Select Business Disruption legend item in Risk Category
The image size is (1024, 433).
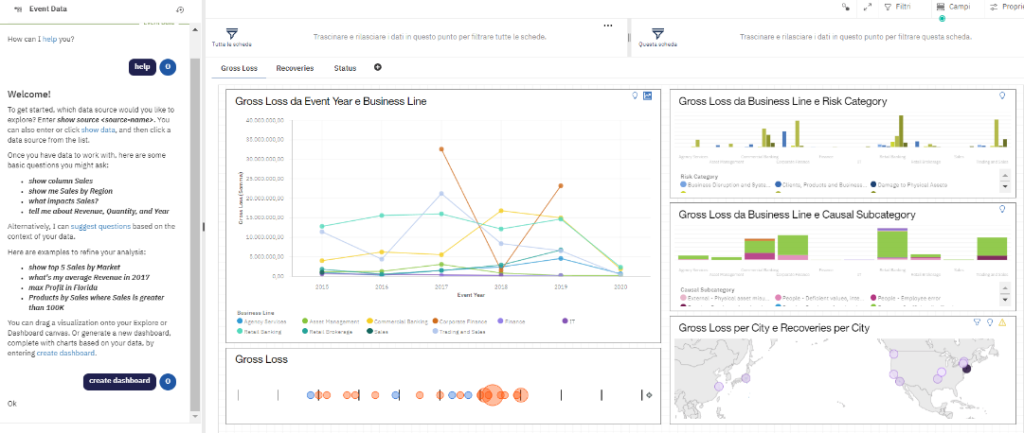point(724,185)
